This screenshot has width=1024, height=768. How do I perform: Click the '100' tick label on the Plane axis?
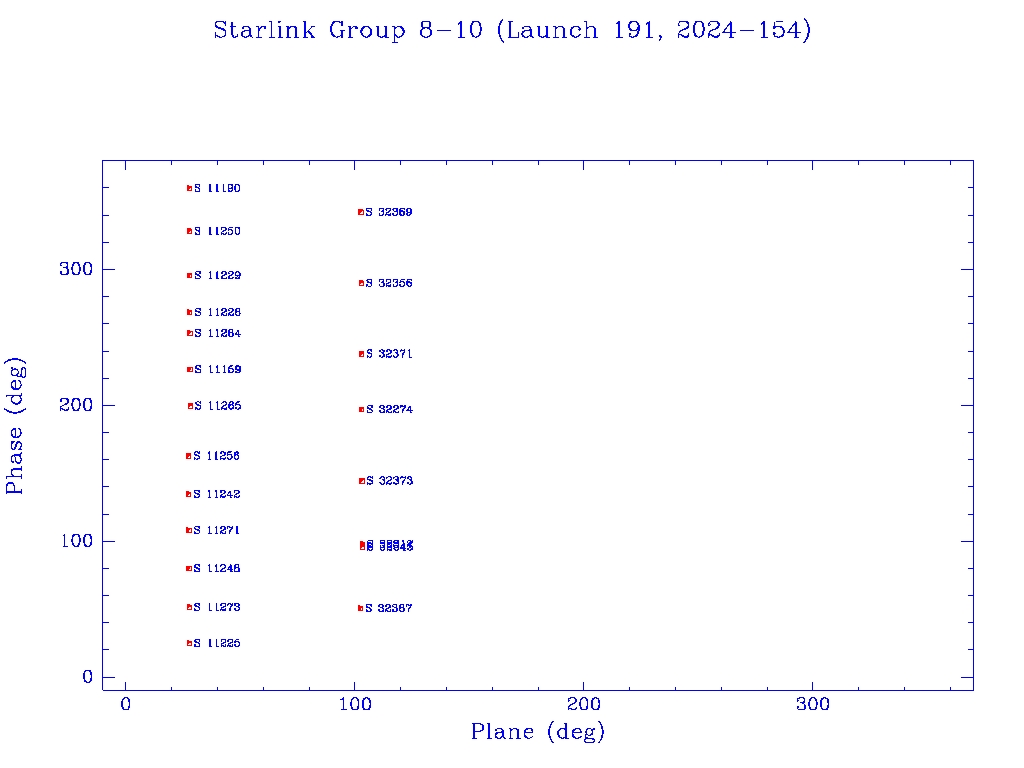[355, 704]
